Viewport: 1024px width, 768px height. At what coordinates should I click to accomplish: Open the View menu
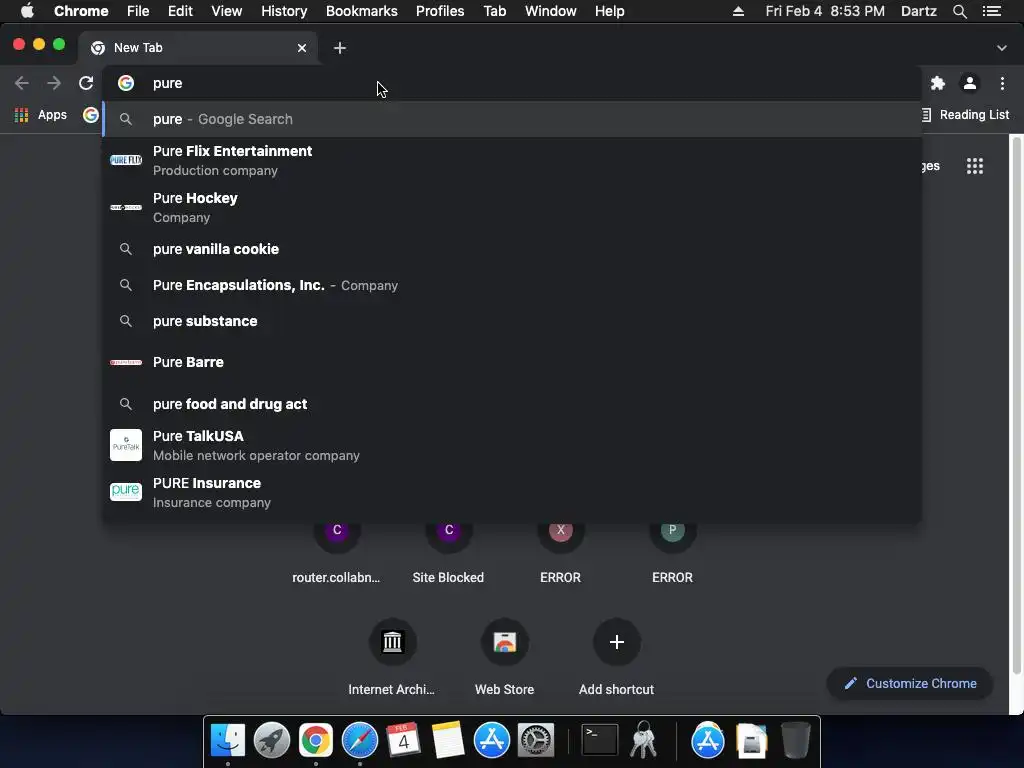click(227, 11)
